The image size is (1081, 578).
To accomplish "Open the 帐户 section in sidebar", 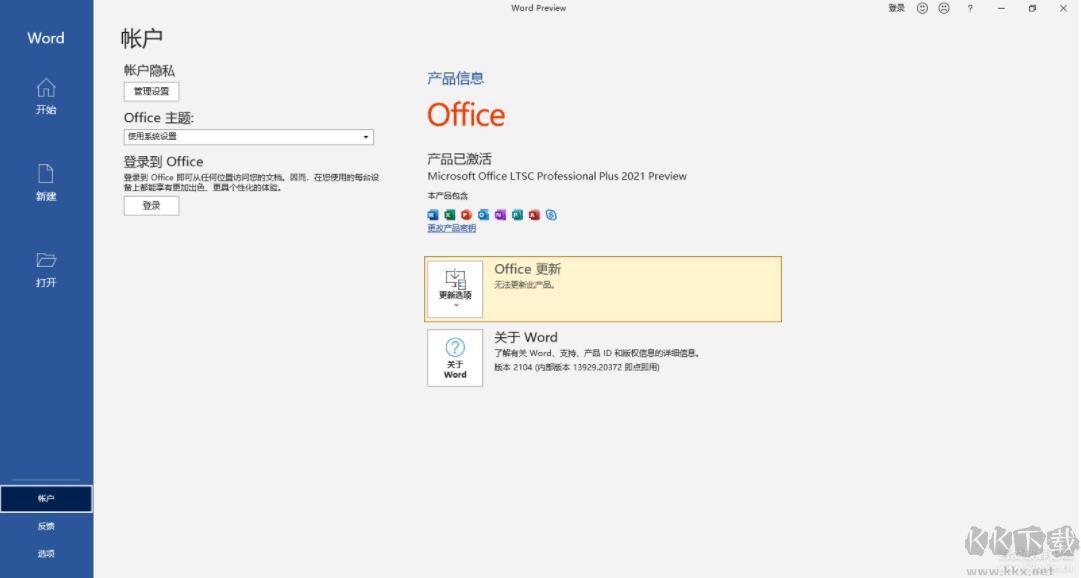I will click(46, 498).
